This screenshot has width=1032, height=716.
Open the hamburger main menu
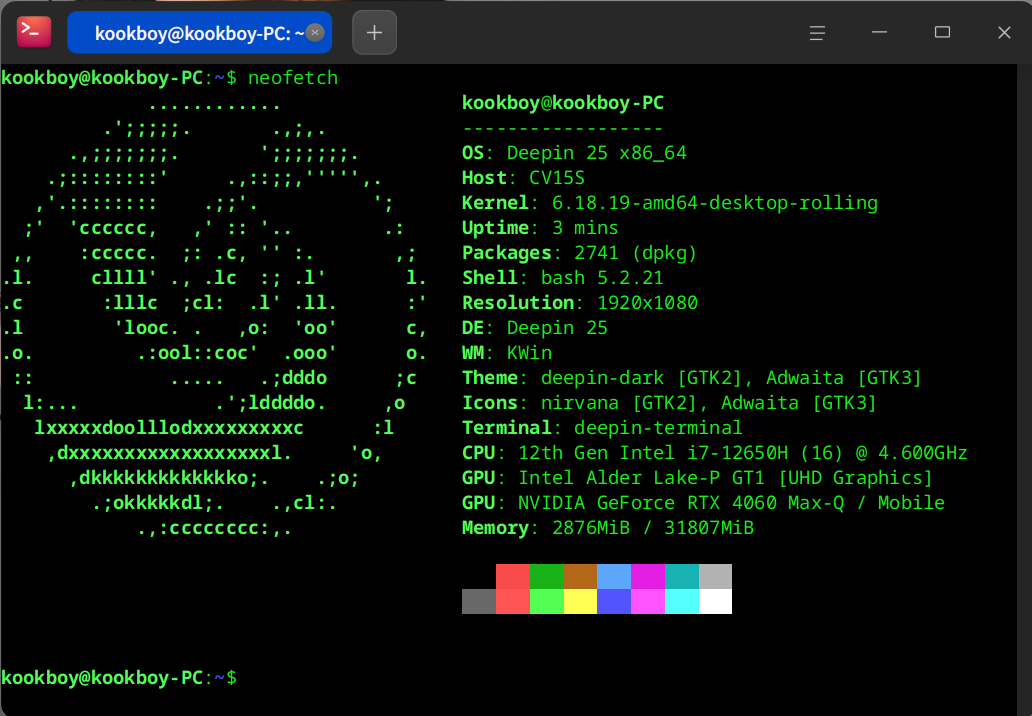click(x=816, y=33)
